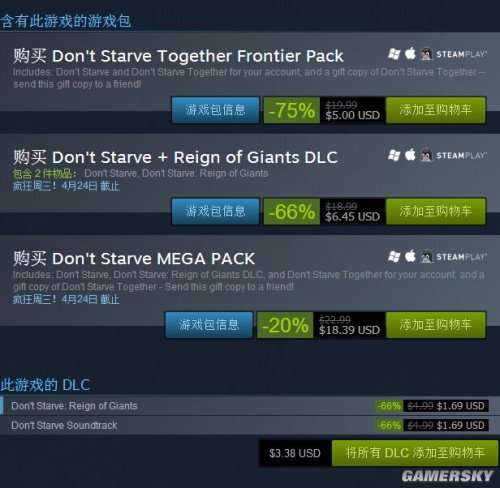Click Linux penguin icon on MEGA PACK row
Screen dimensions: 500x488
(x=426, y=256)
